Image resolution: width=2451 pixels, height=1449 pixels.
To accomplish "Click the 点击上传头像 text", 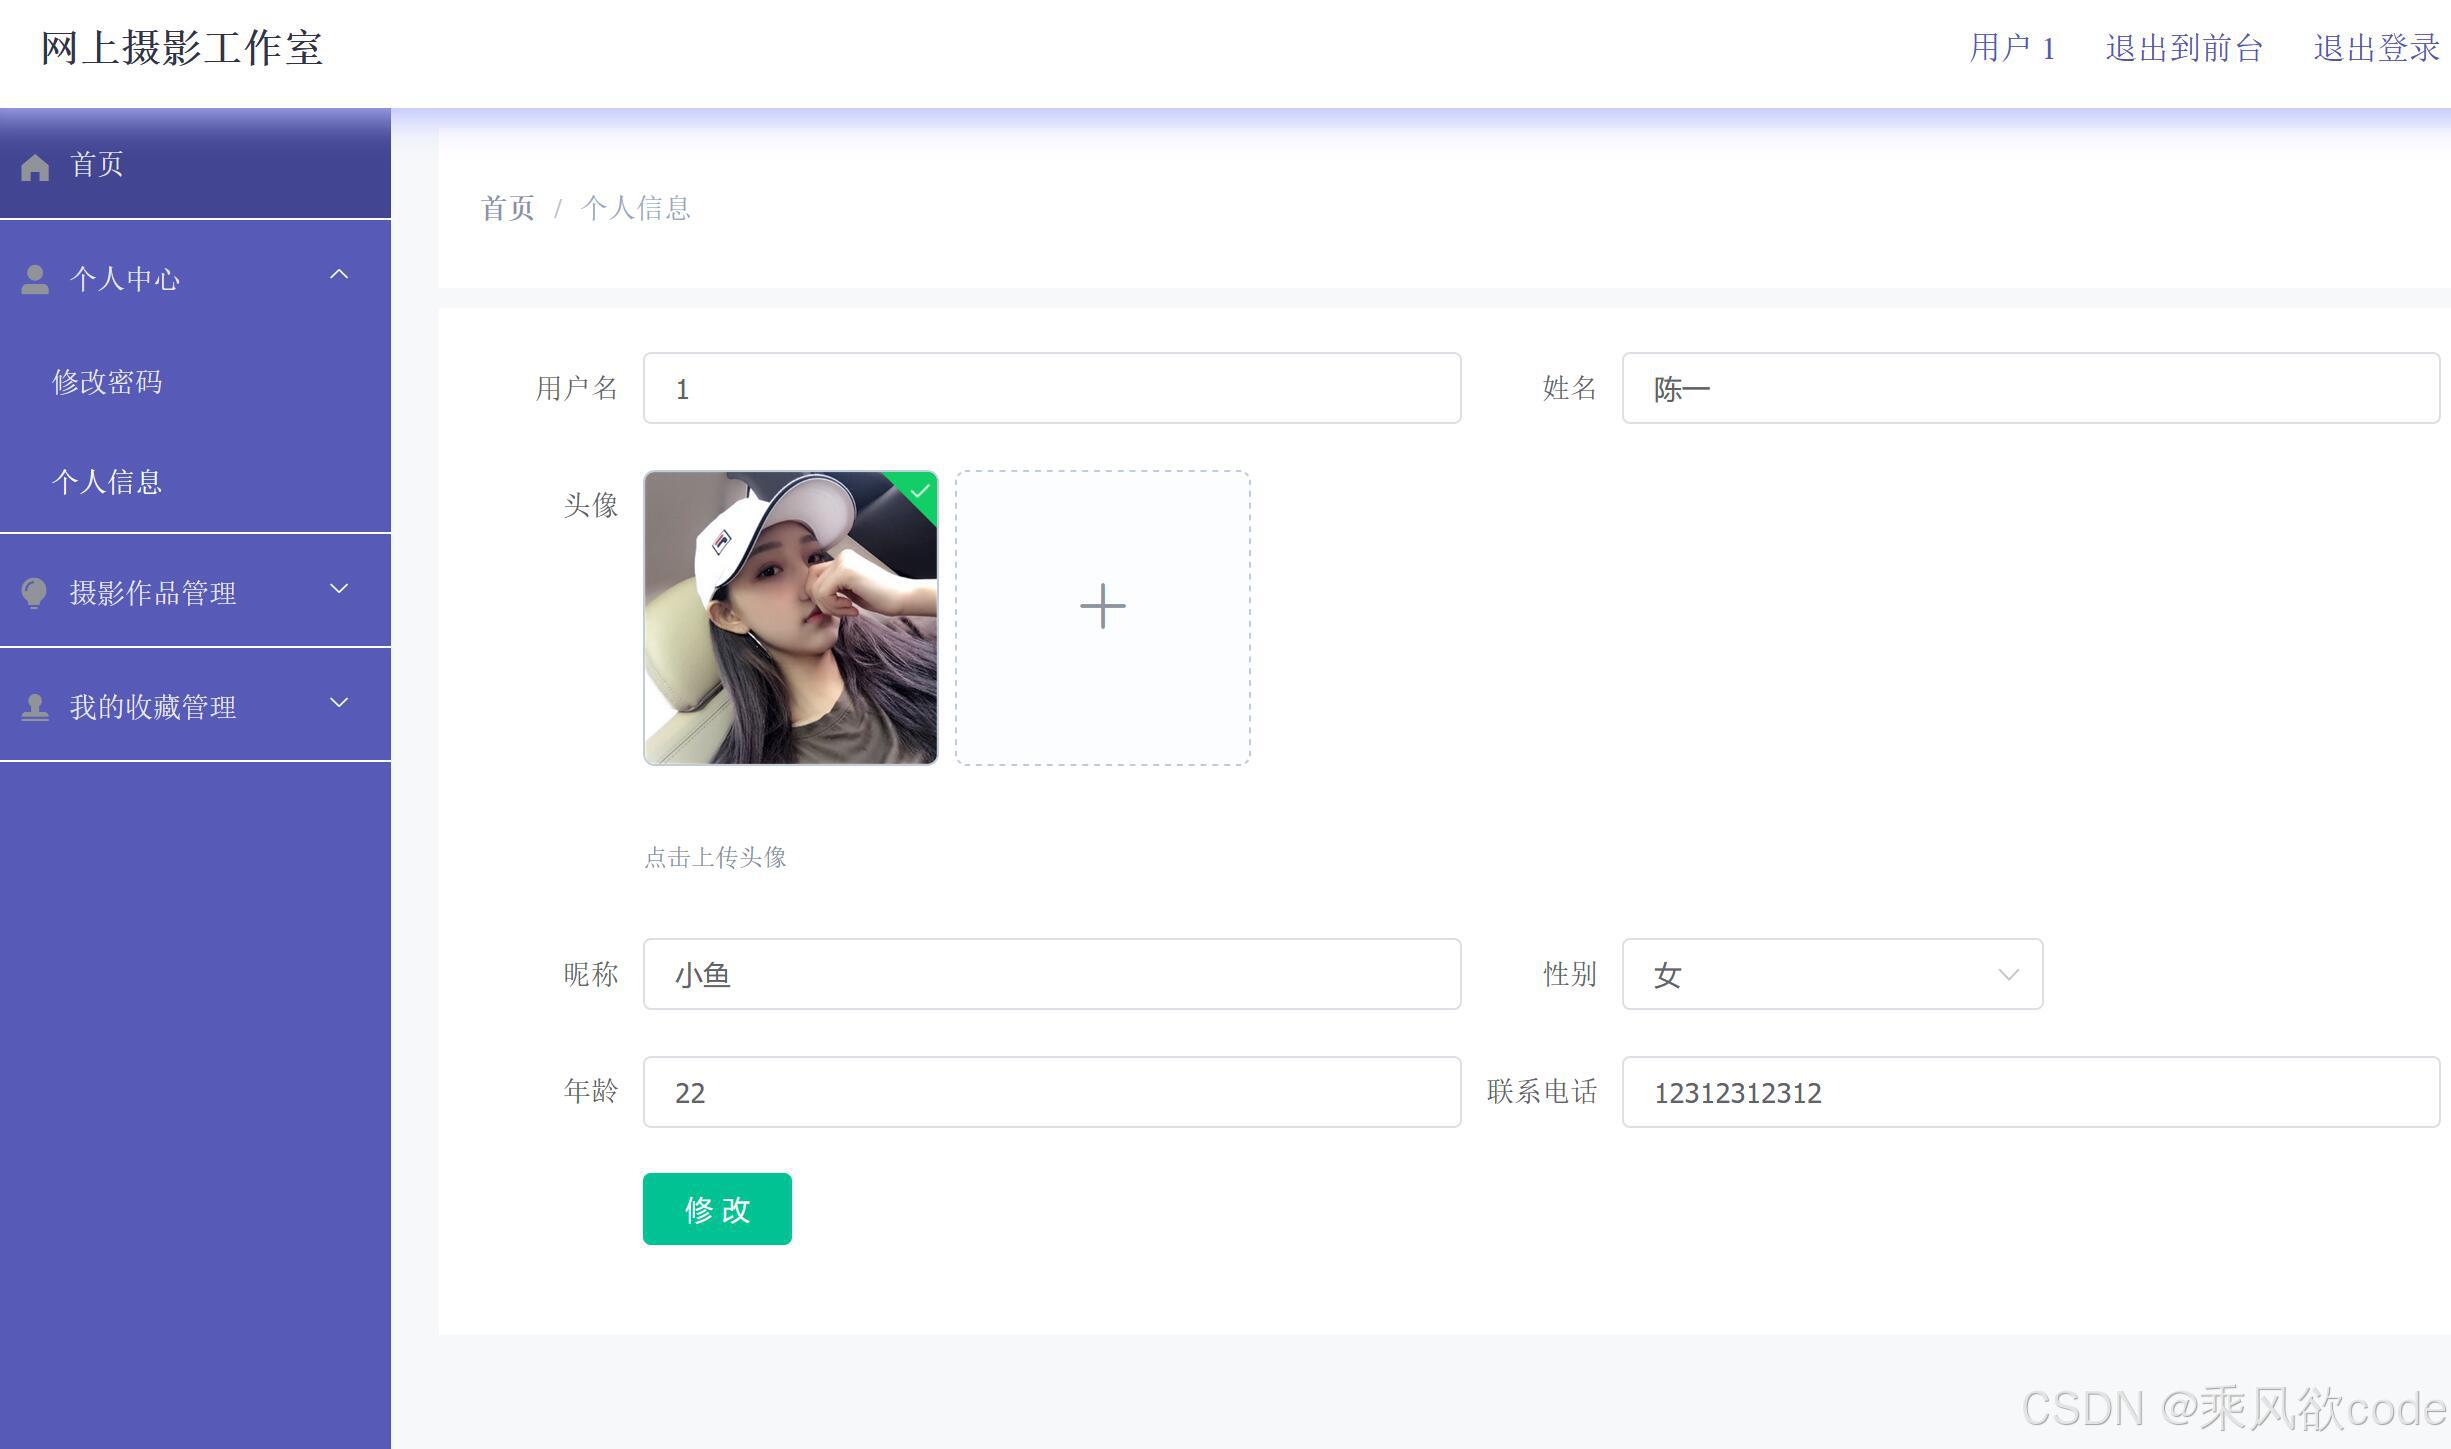I will pyautogui.click(x=715, y=857).
